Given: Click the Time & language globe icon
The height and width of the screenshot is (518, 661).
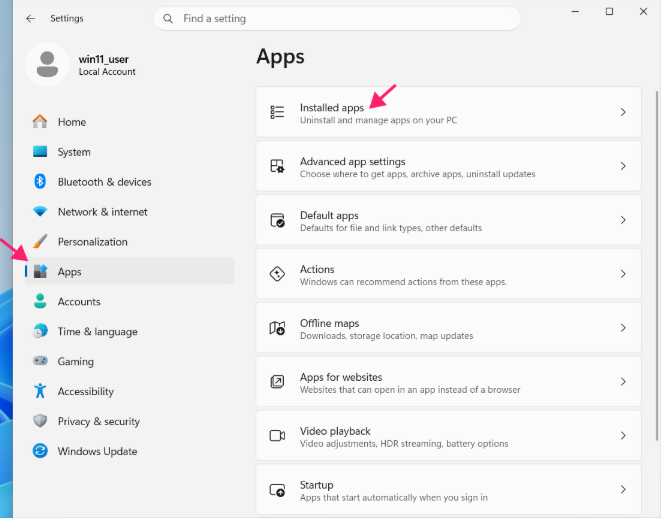Looking at the screenshot, I should point(40,331).
